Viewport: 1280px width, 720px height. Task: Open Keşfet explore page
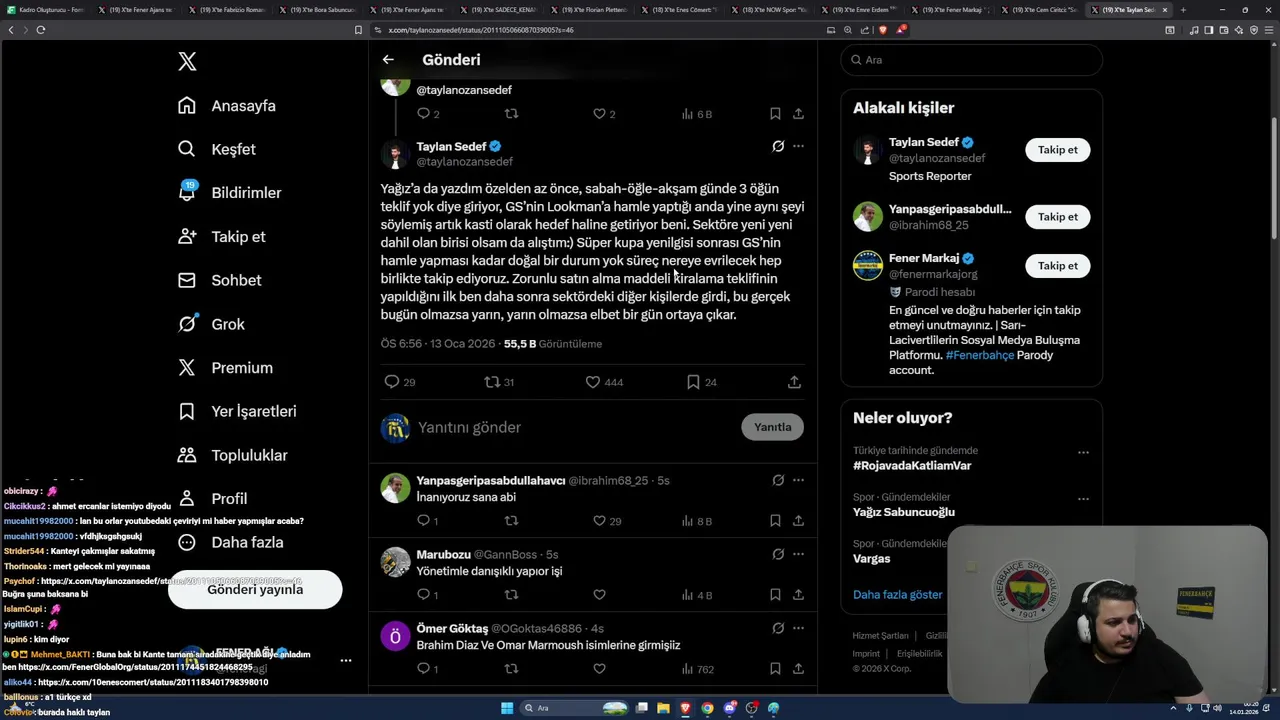pos(216,149)
